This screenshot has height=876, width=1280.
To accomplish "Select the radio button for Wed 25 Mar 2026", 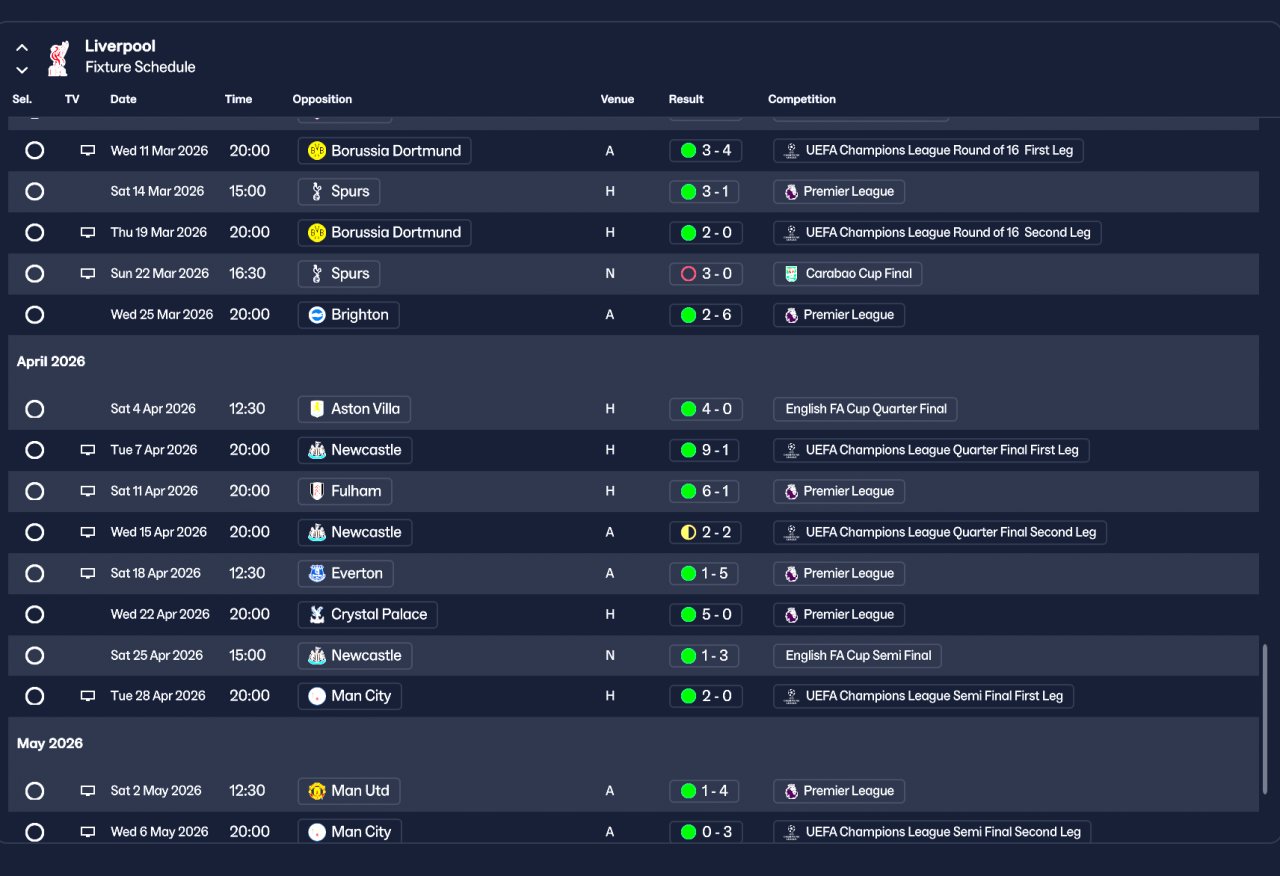I will pos(35,315).
